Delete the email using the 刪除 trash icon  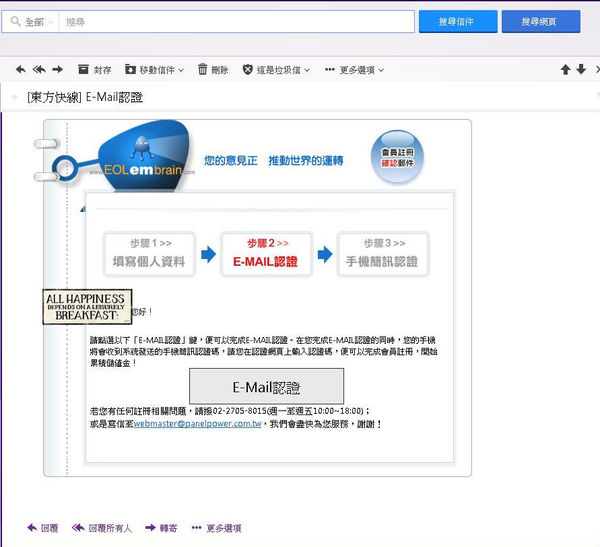pyautogui.click(x=213, y=70)
